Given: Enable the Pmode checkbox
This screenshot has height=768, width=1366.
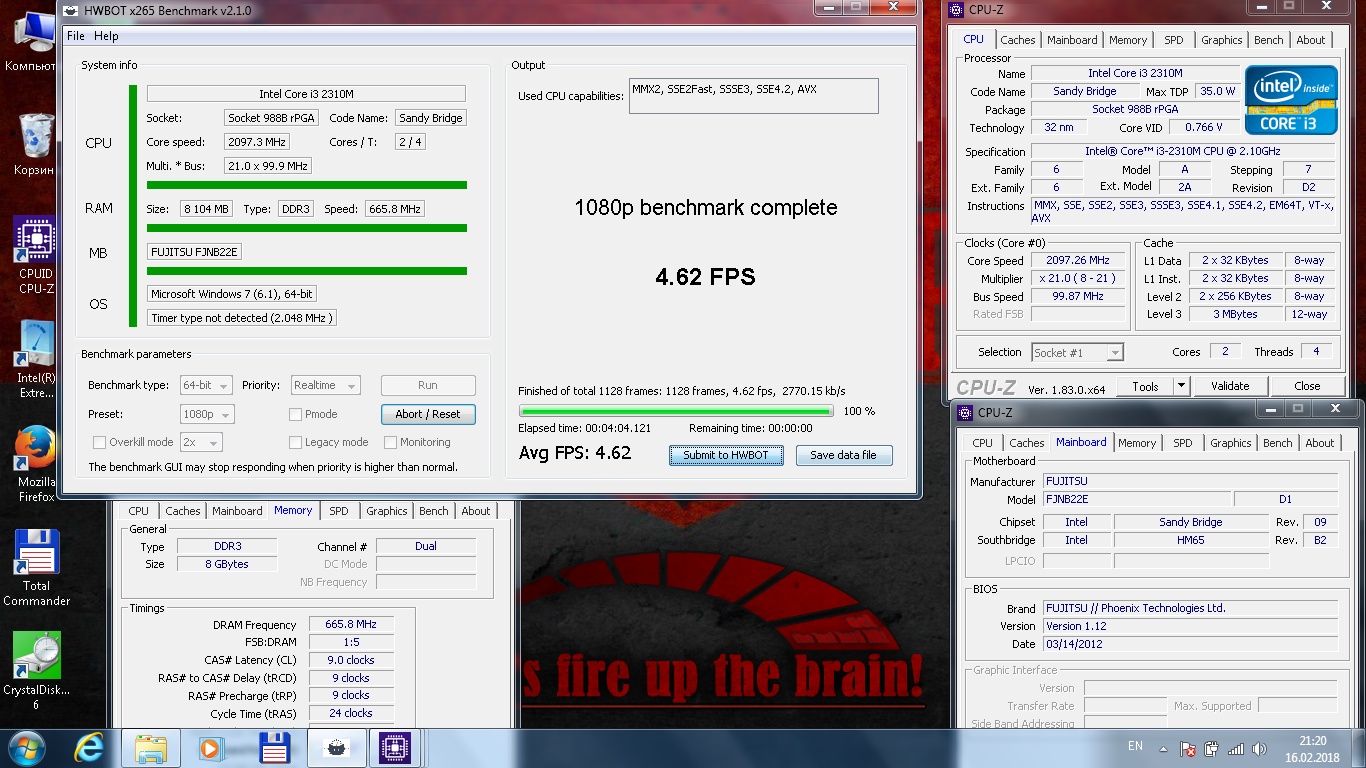Looking at the screenshot, I should 295,414.
